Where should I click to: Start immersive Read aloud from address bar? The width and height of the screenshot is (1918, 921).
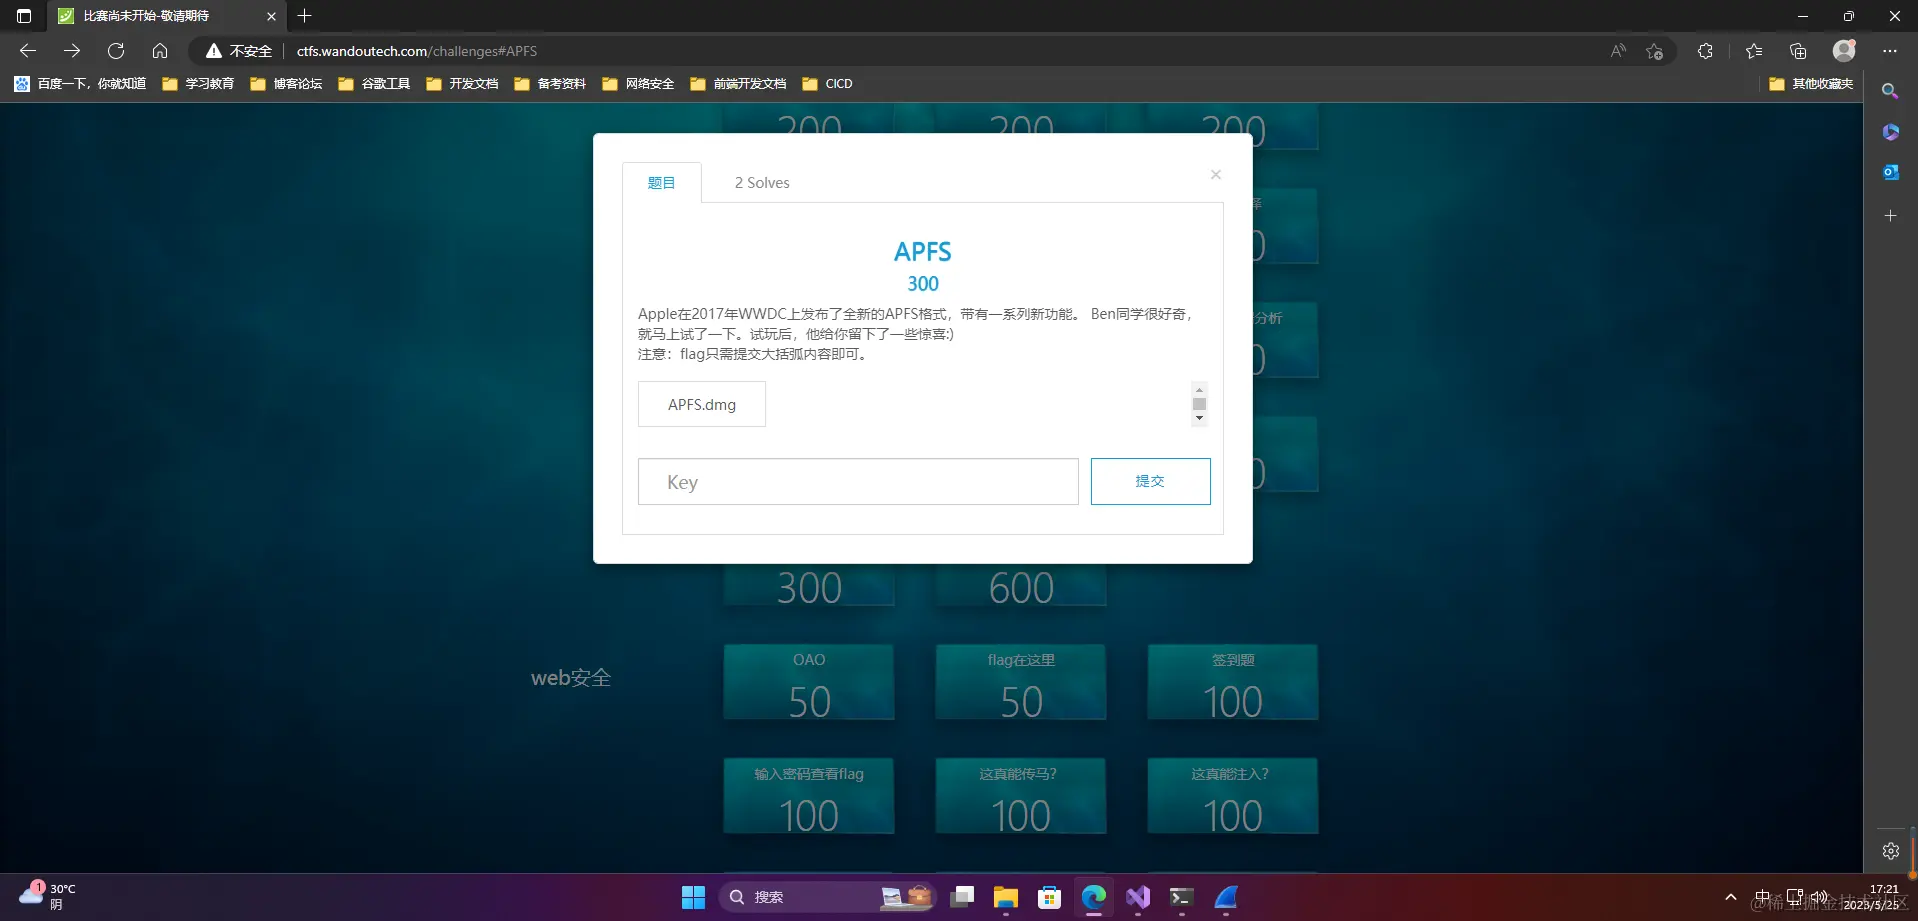click(1619, 50)
